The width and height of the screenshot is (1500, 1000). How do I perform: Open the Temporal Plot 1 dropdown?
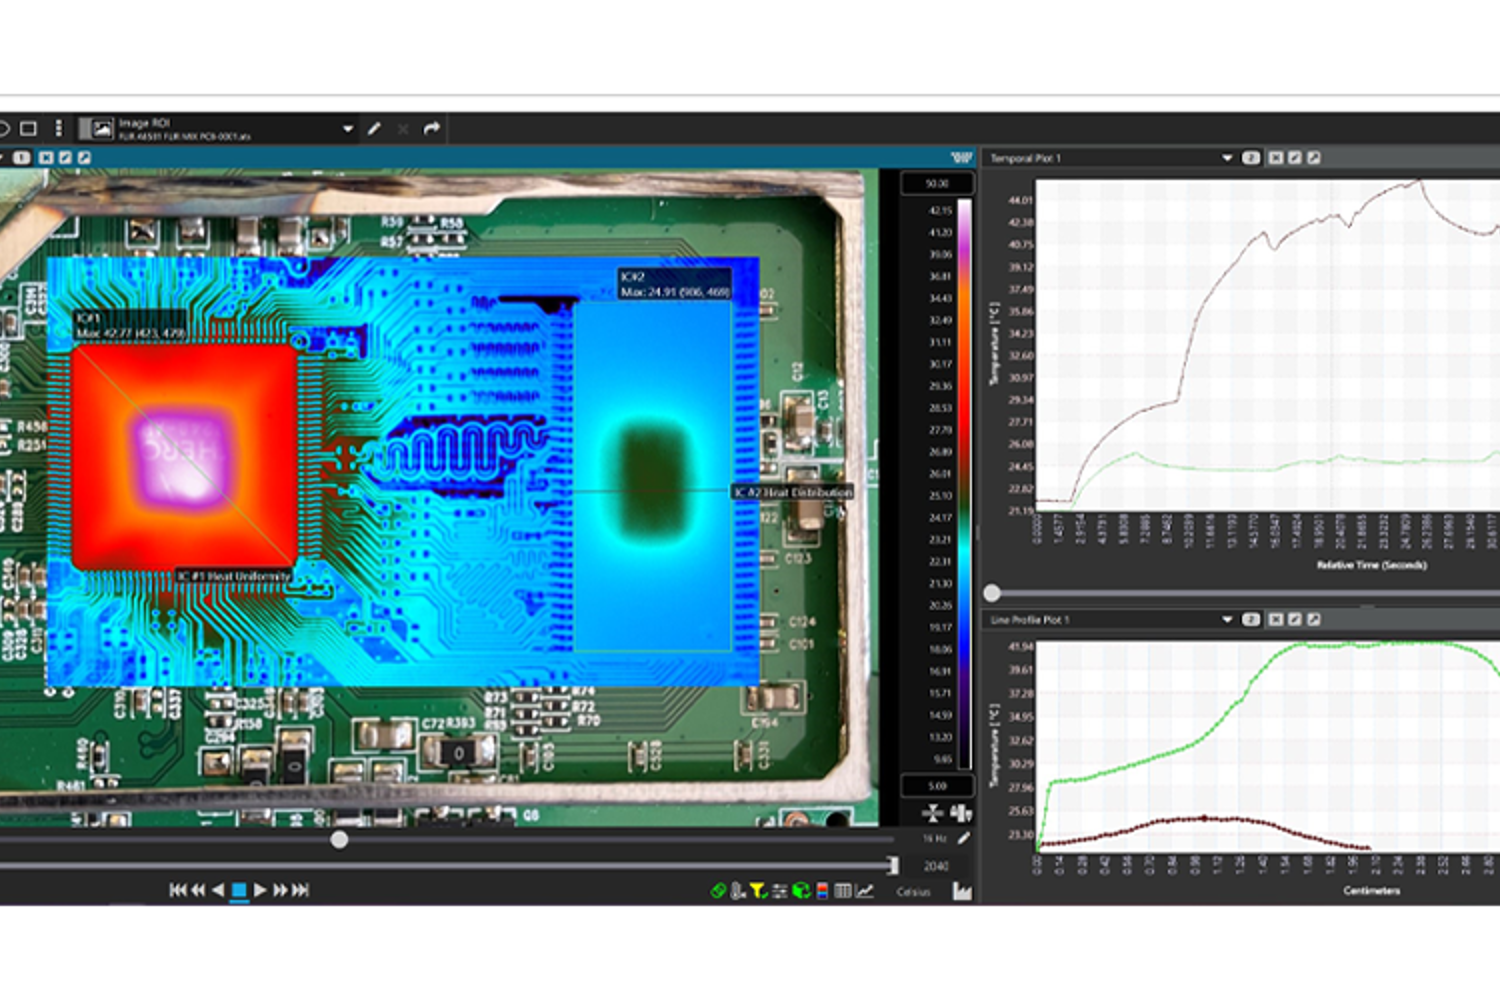(1227, 158)
